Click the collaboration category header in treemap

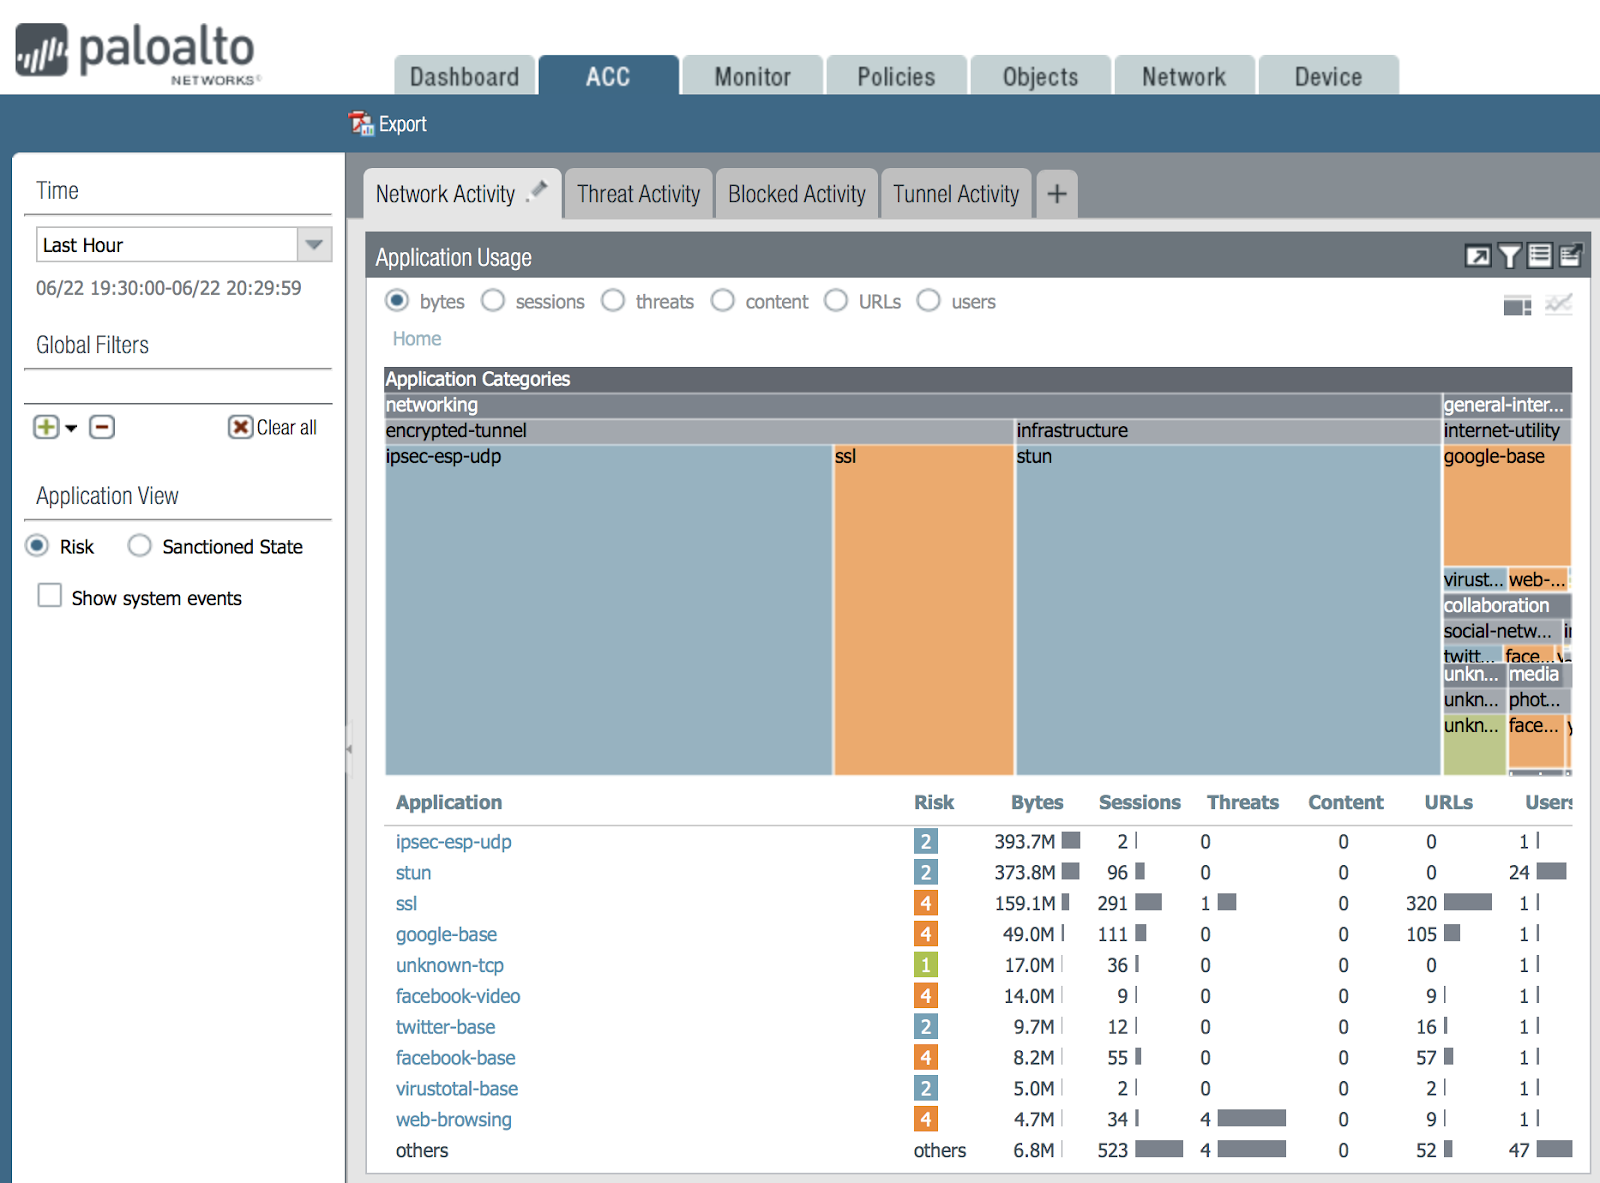coord(1506,605)
